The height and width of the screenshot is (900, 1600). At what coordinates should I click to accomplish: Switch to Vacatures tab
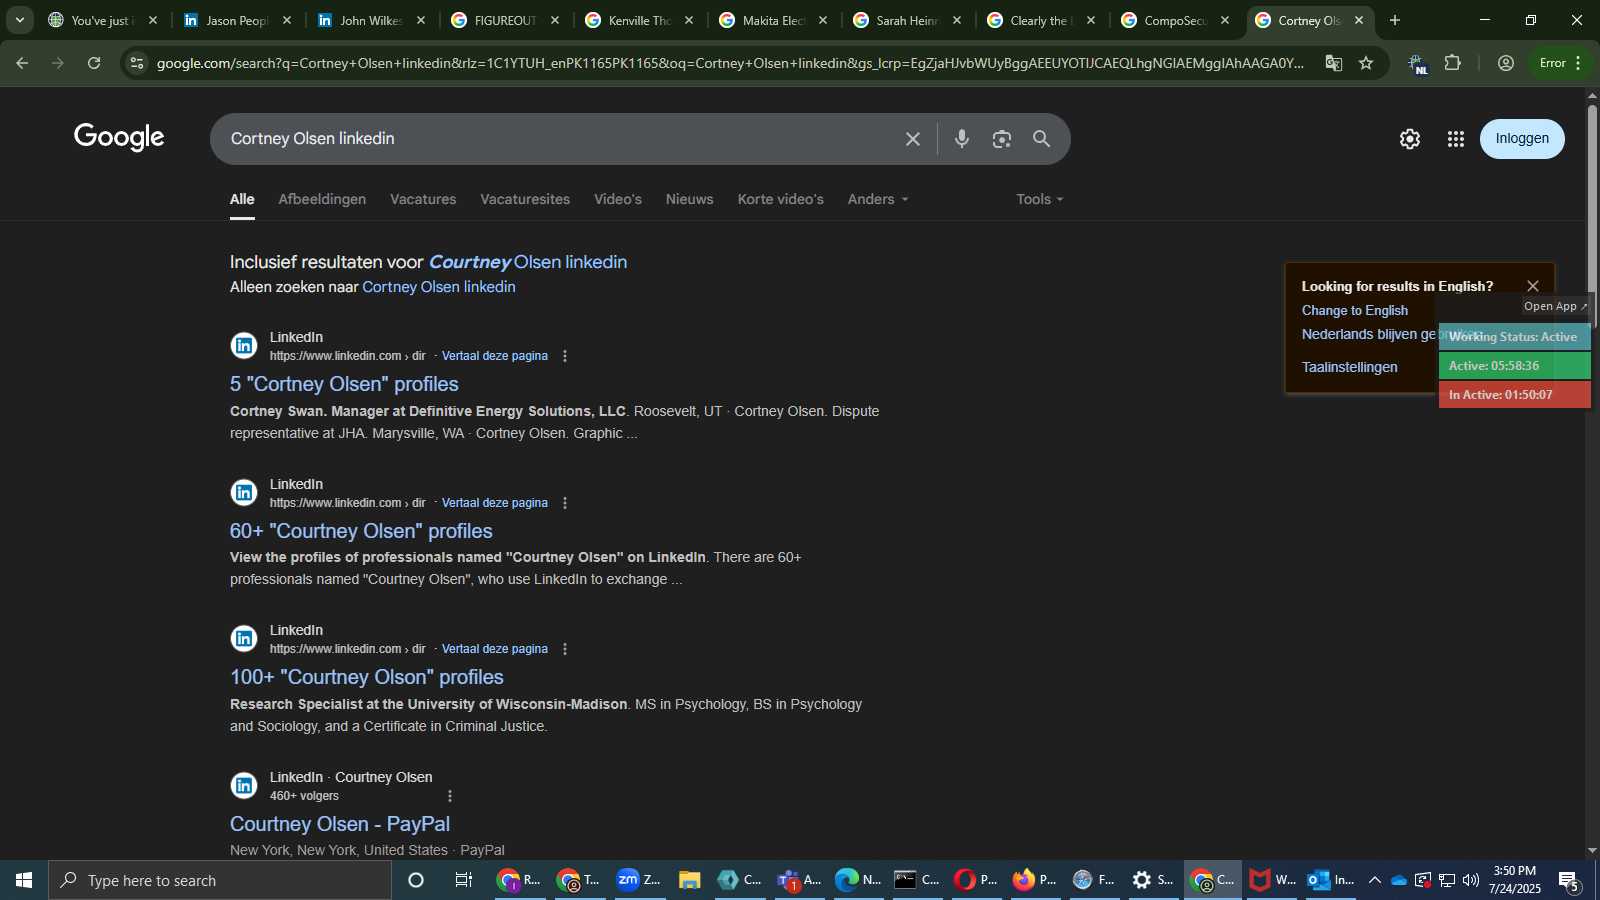coord(423,199)
